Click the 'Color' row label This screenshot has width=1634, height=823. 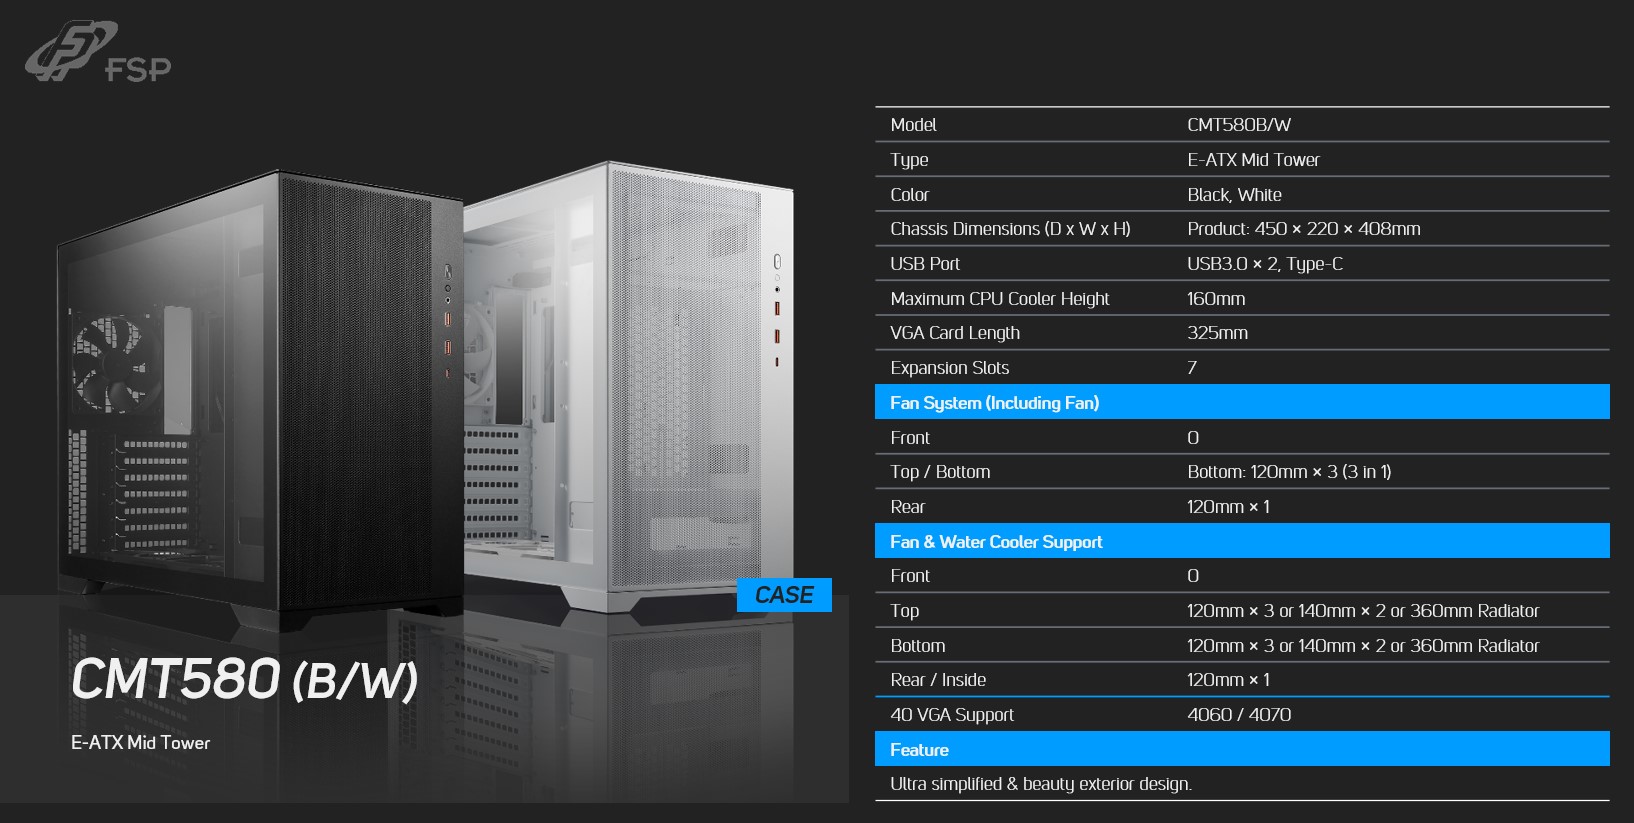[x=909, y=195]
